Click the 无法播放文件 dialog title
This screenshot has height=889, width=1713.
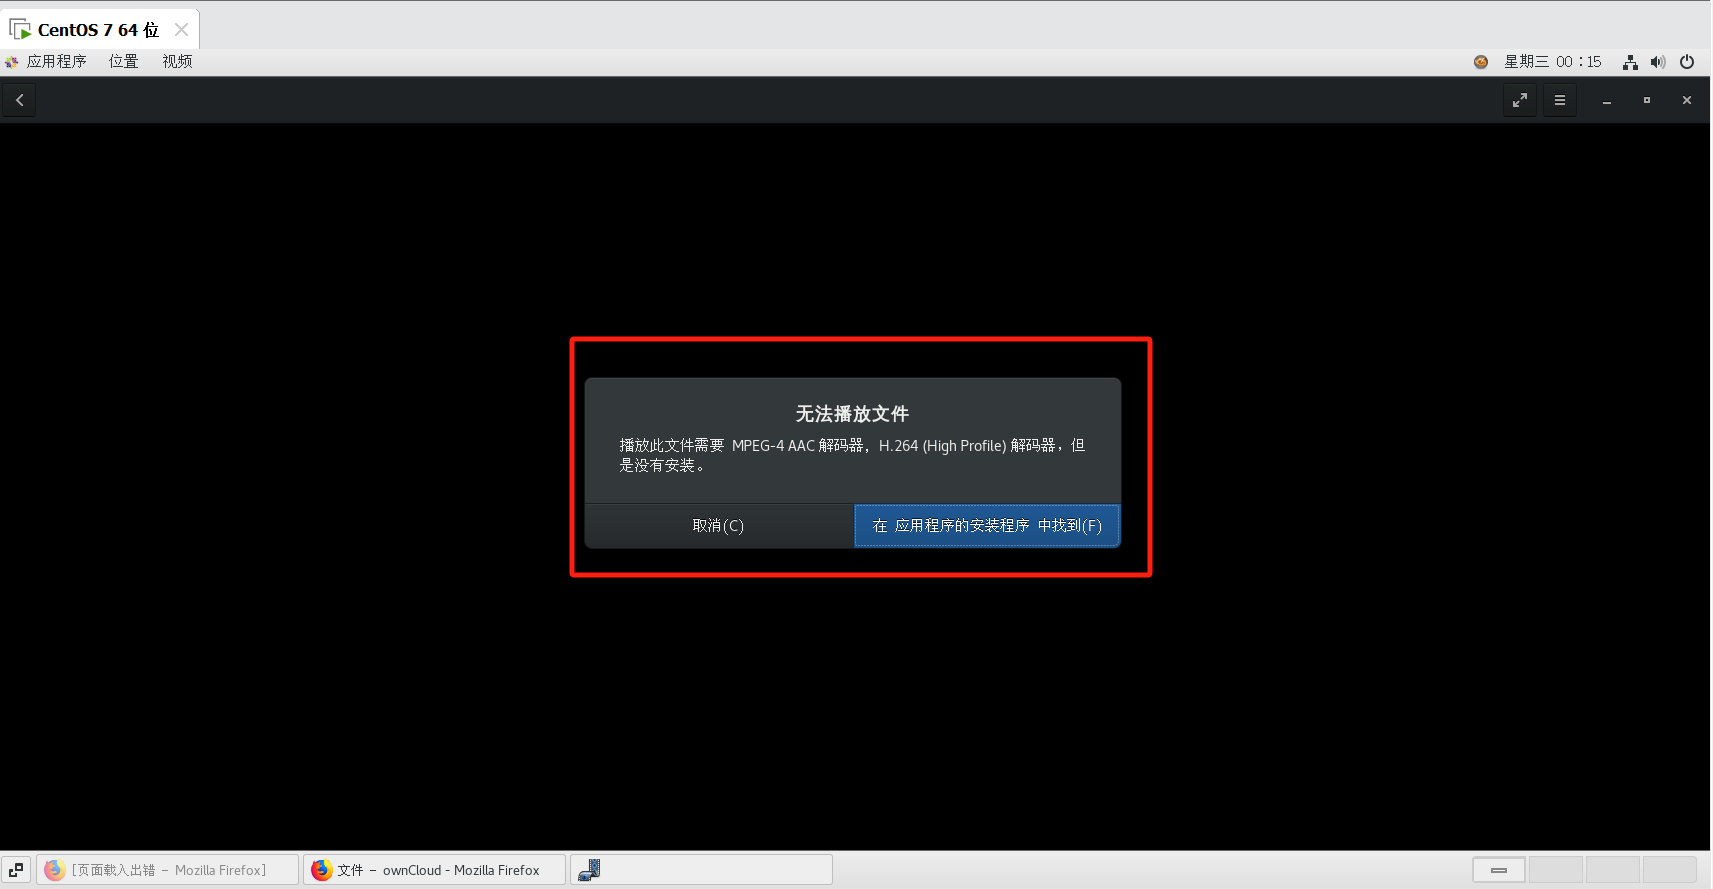tap(852, 414)
